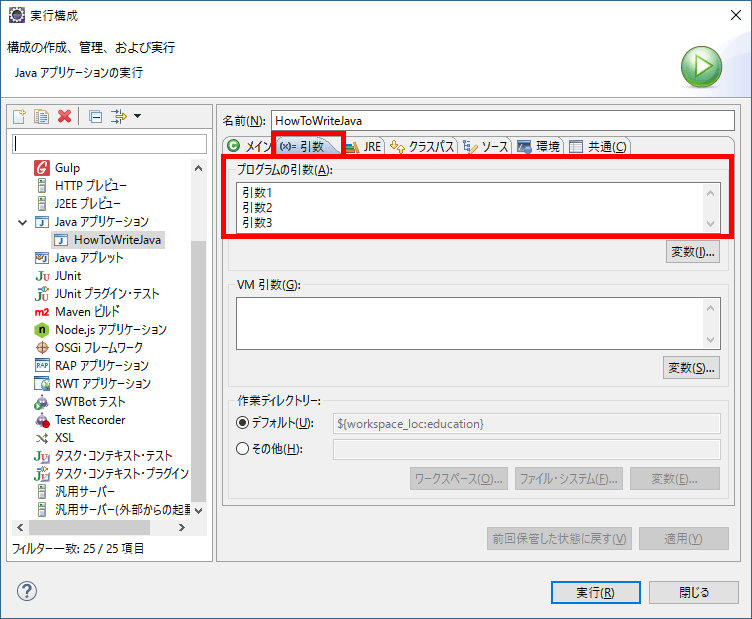Collapse the Java アプリケーション tree node

tap(22, 221)
